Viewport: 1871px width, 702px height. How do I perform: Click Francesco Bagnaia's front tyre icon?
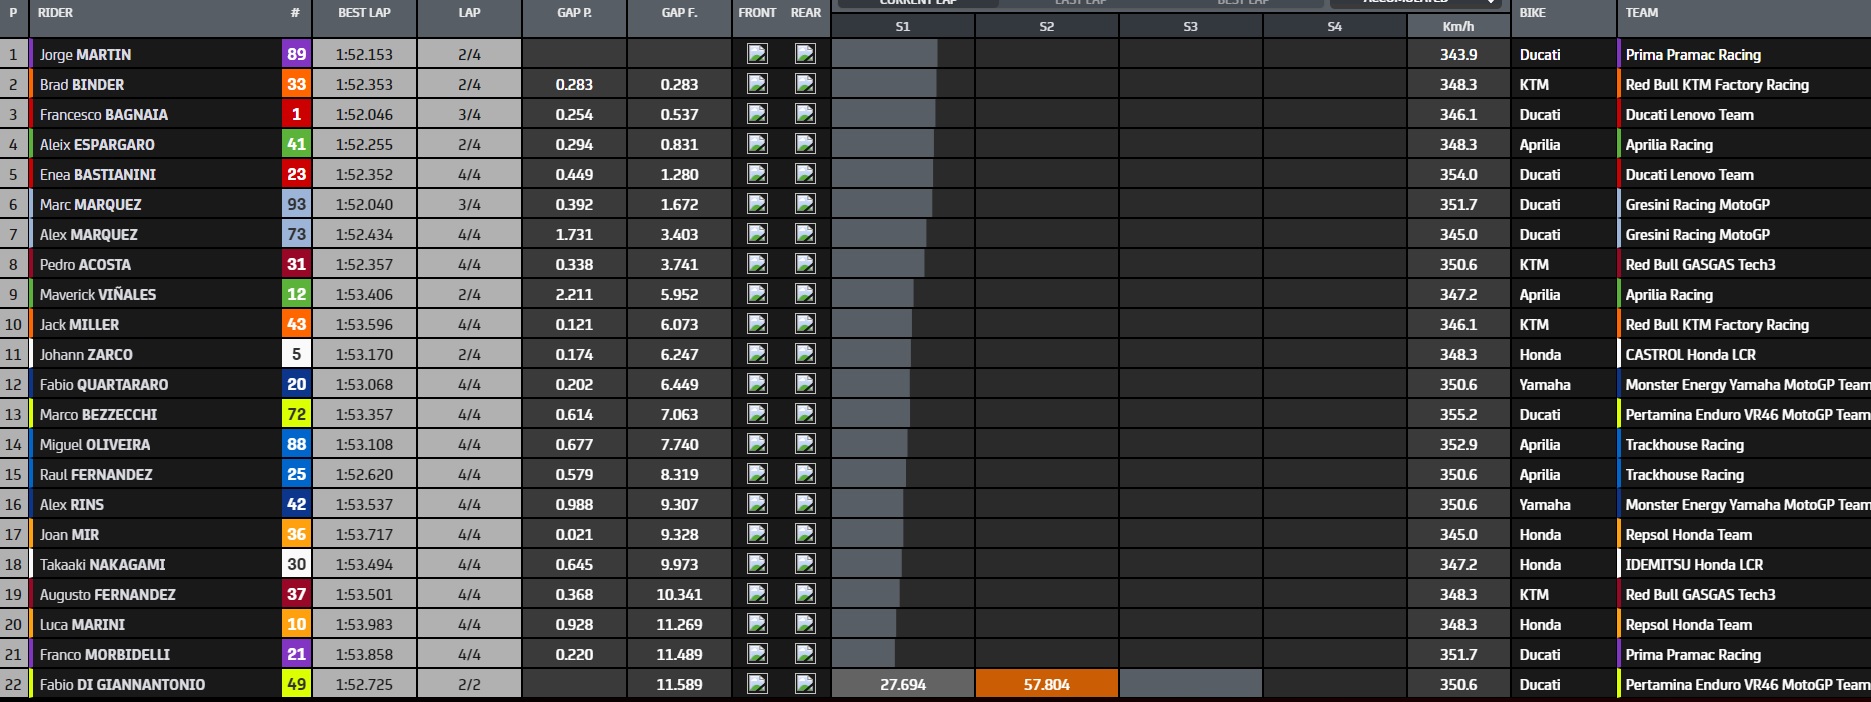[x=757, y=114]
